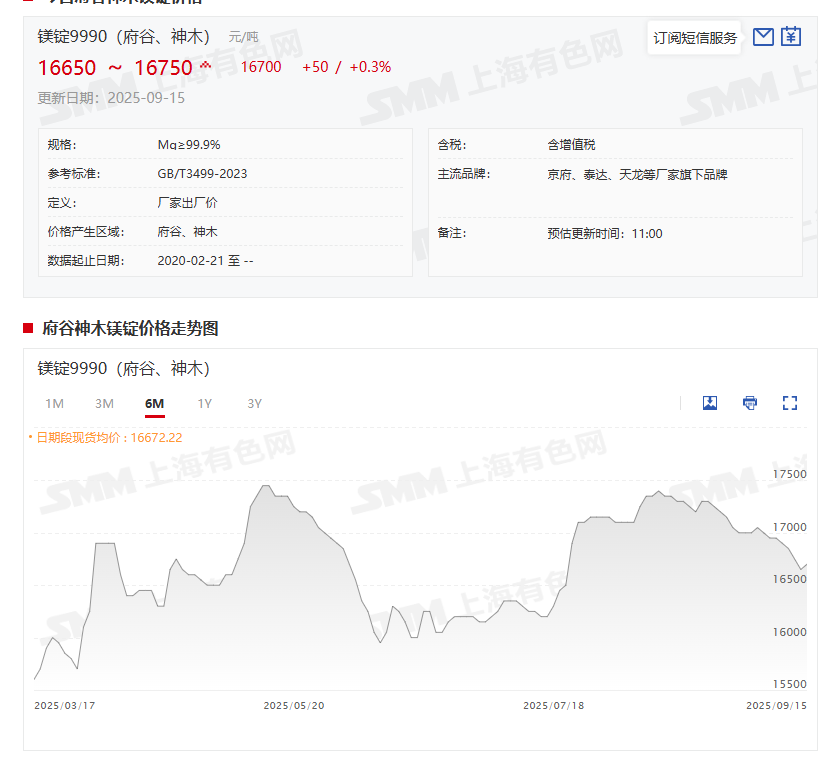Viewport: 829px width, 762px height.
Task: Select the 6M chart range tab
Action: click(x=154, y=404)
